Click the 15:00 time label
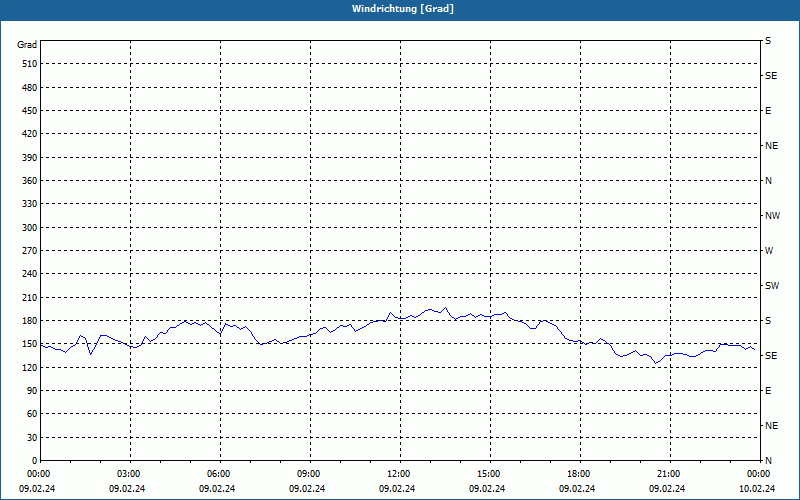Viewport: 800px width, 500px height. (x=490, y=474)
